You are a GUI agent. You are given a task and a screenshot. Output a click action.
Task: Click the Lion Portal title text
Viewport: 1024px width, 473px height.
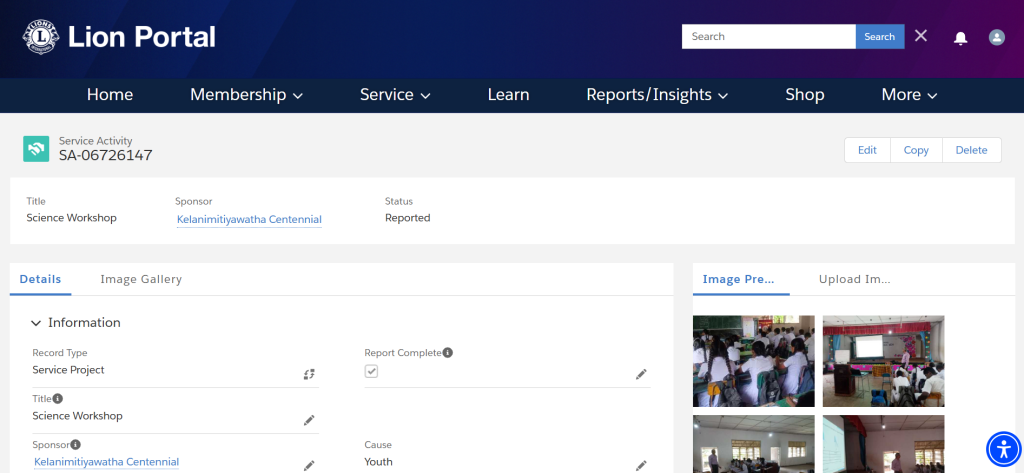(x=142, y=37)
